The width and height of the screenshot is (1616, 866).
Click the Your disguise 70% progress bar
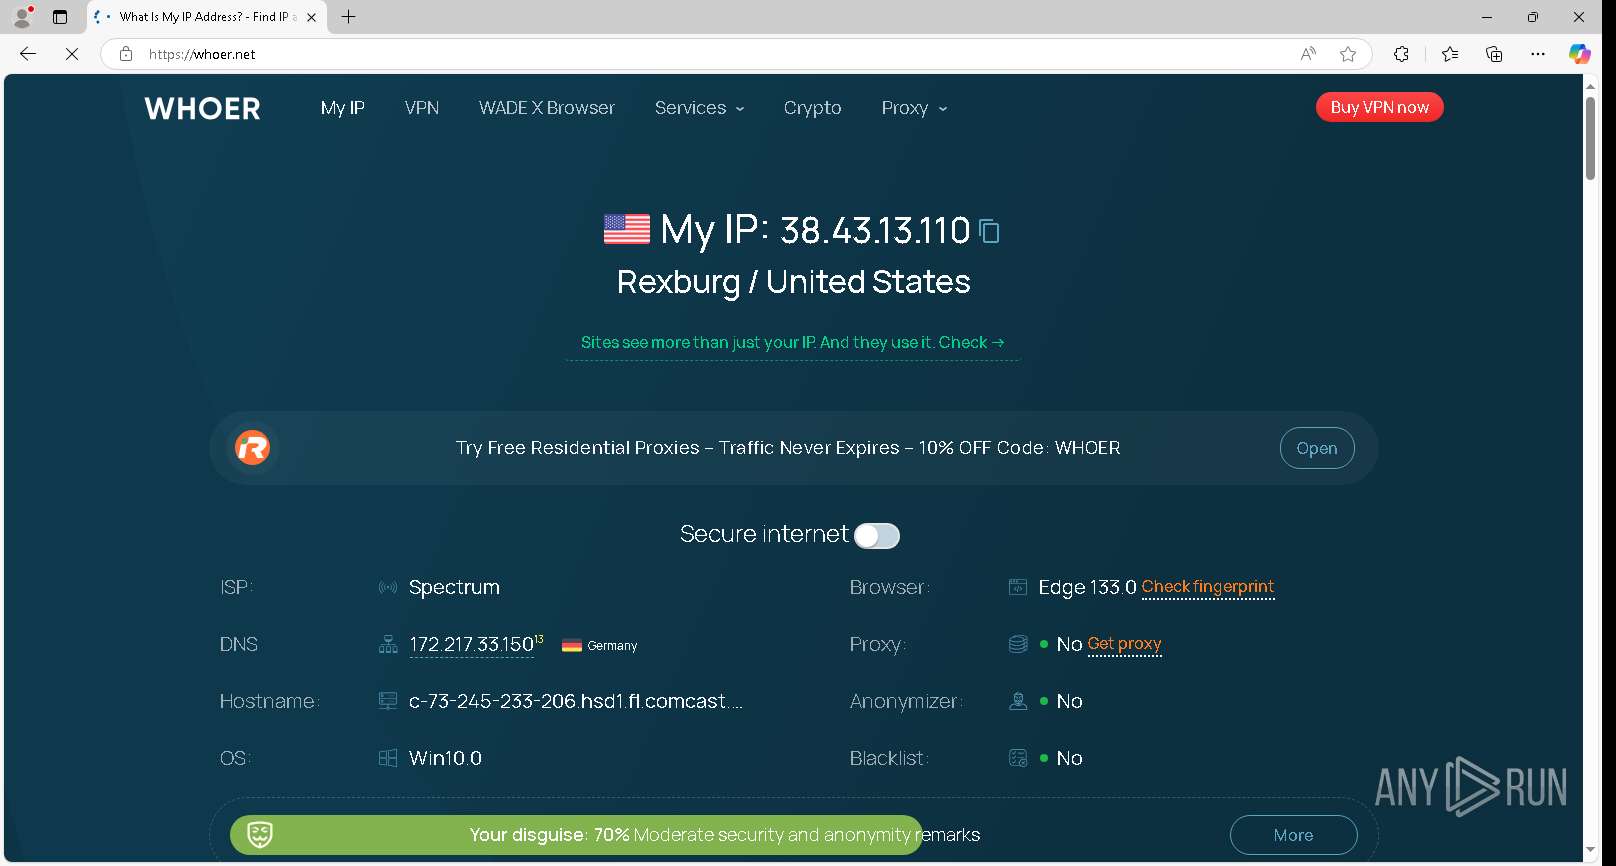575,835
